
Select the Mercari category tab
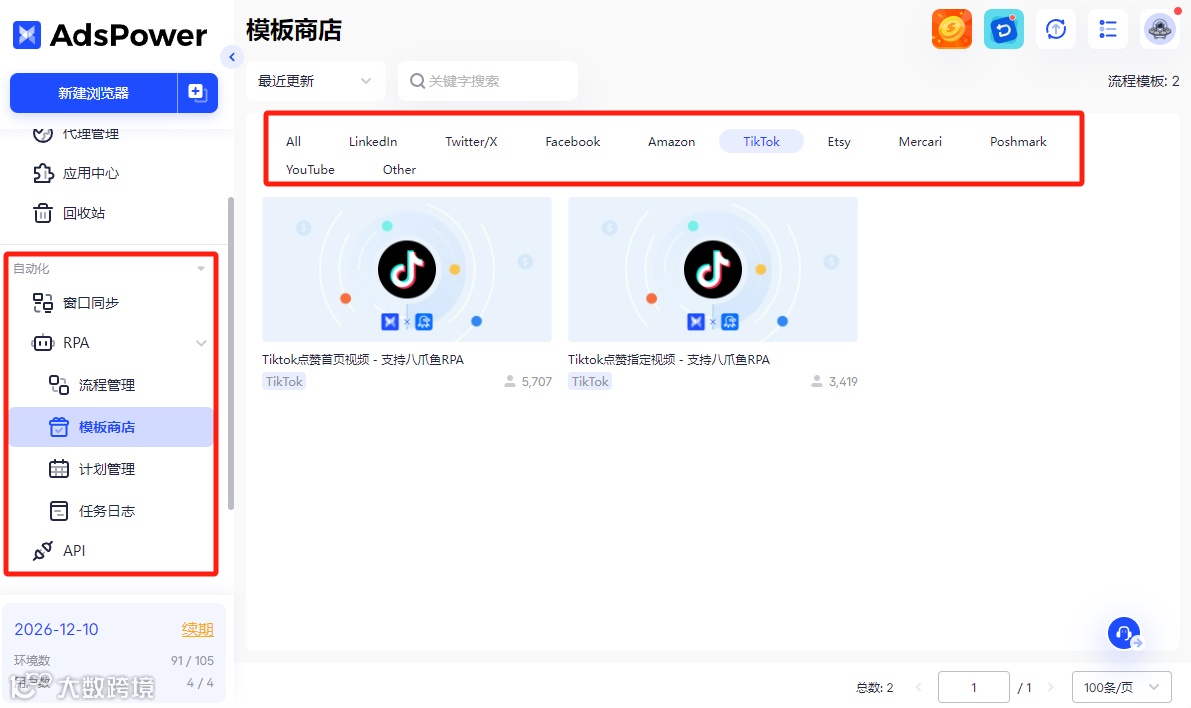(920, 141)
